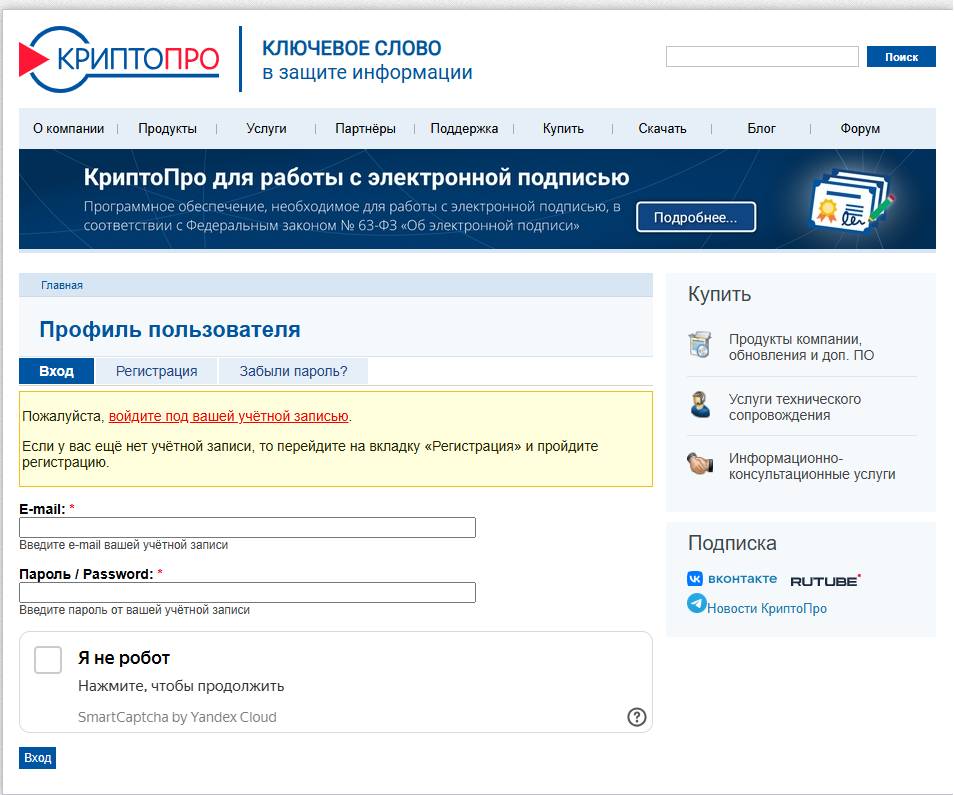
Task: Click the support-person icon for «Услуги технического сопровождения»
Action: coord(700,406)
